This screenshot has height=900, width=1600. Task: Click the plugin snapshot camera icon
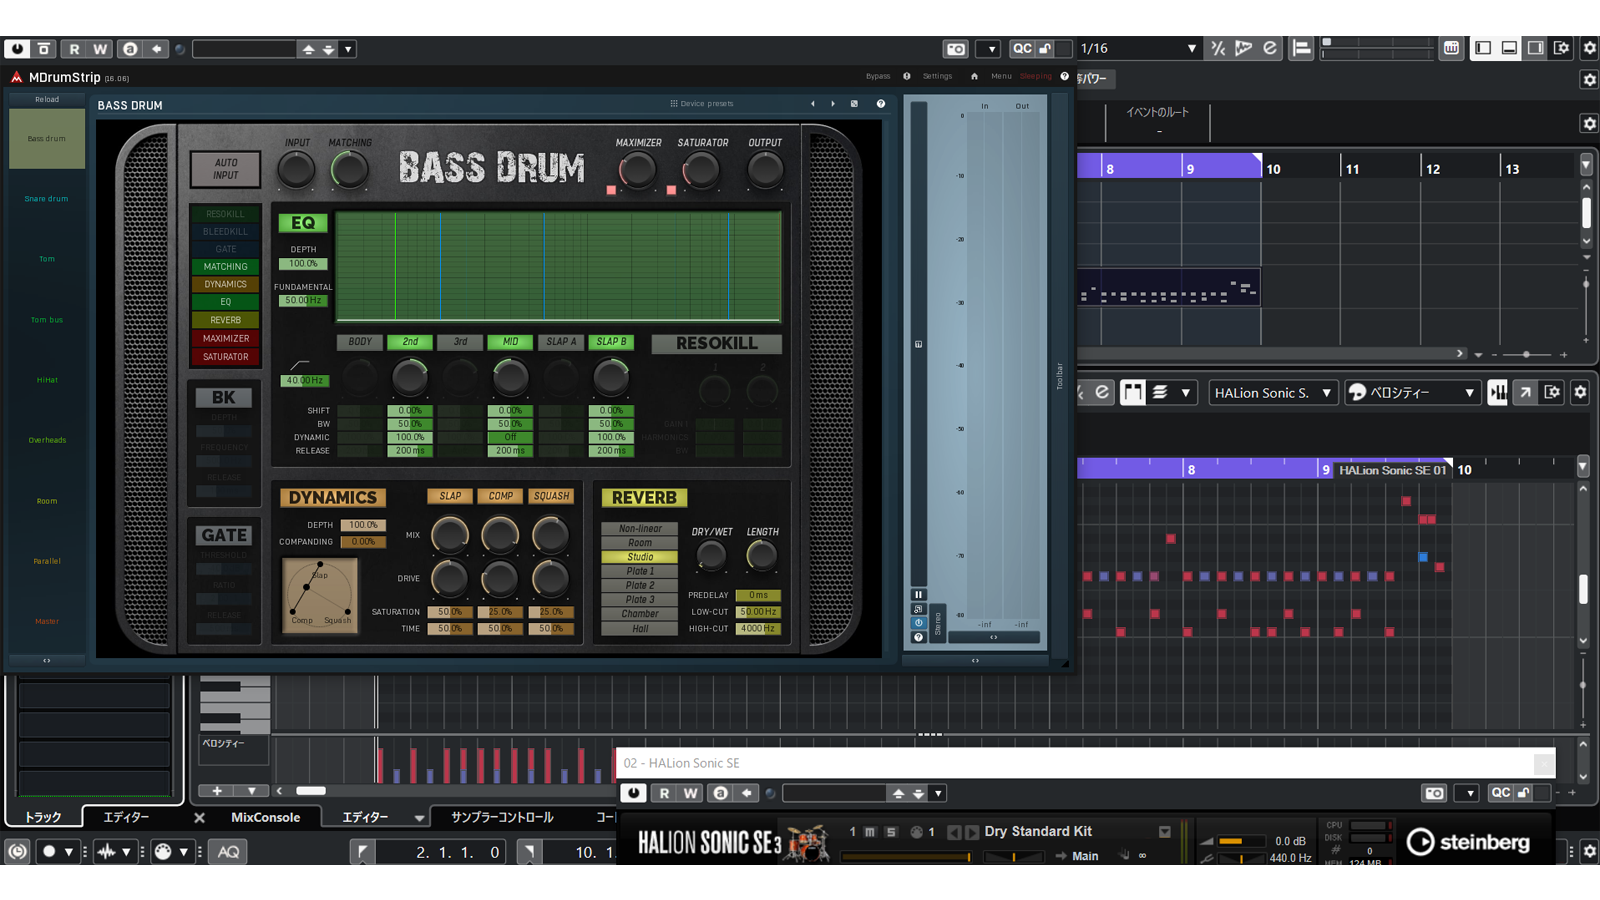click(x=956, y=49)
